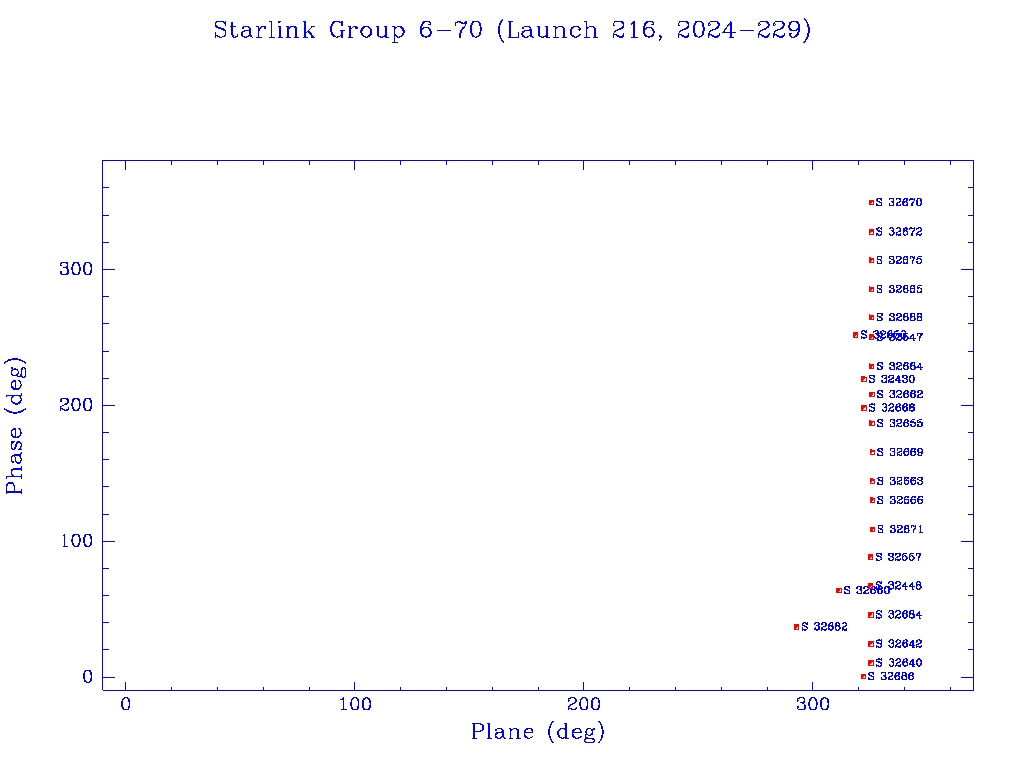The width and height of the screenshot is (1024, 768).
Task: Select the red marker for S 32669
Action: pos(872,453)
